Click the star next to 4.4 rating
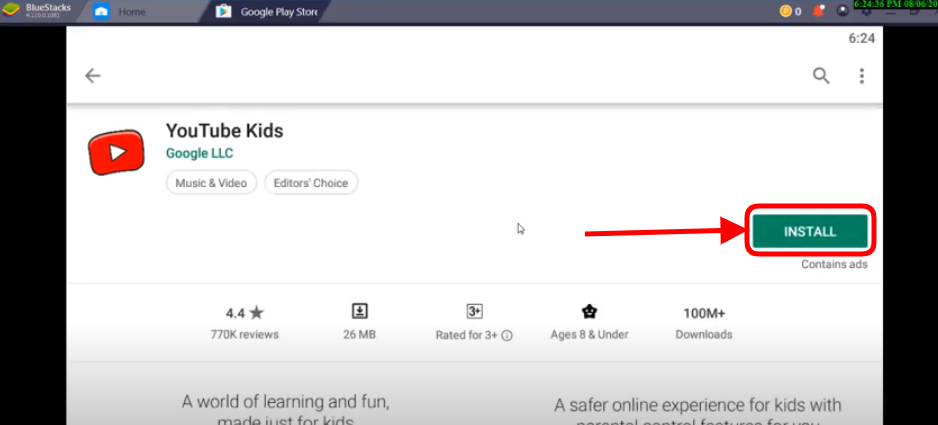Viewport: 938px width, 425px height. pyautogui.click(x=257, y=312)
